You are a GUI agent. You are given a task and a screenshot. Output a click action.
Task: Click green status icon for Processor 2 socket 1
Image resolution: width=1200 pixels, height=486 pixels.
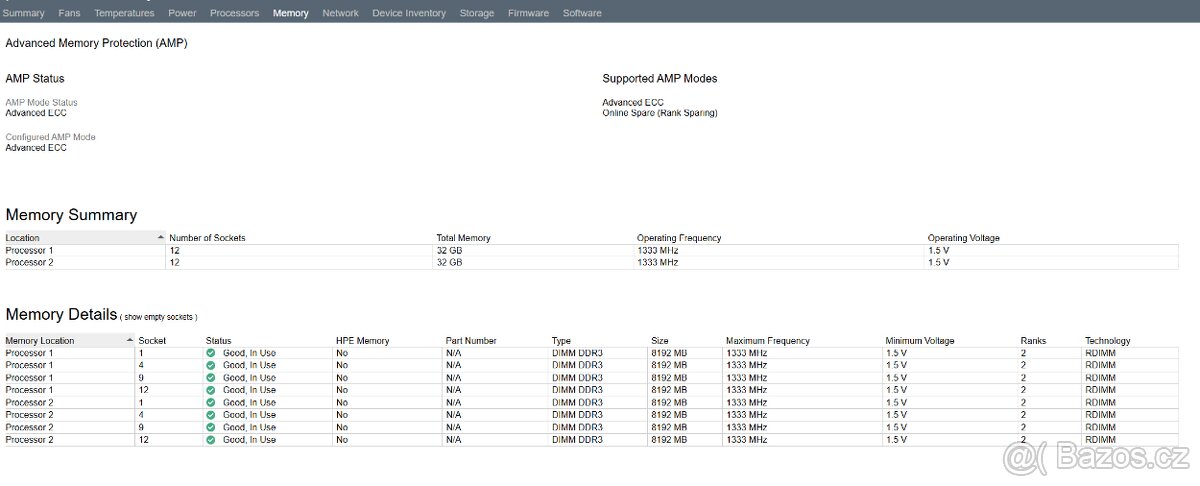[211, 403]
